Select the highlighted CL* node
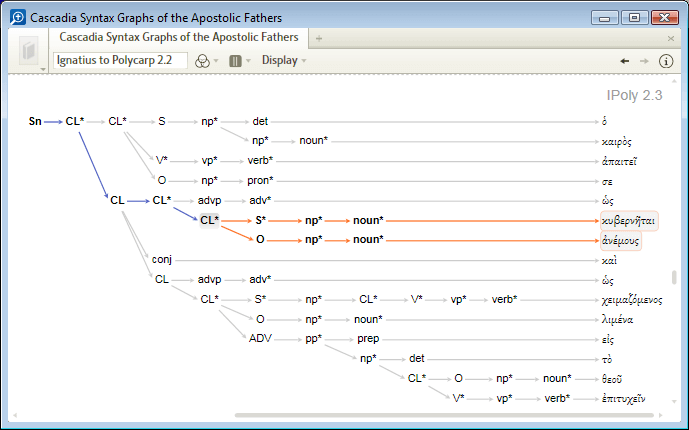The width and height of the screenshot is (689, 430). pos(209,220)
